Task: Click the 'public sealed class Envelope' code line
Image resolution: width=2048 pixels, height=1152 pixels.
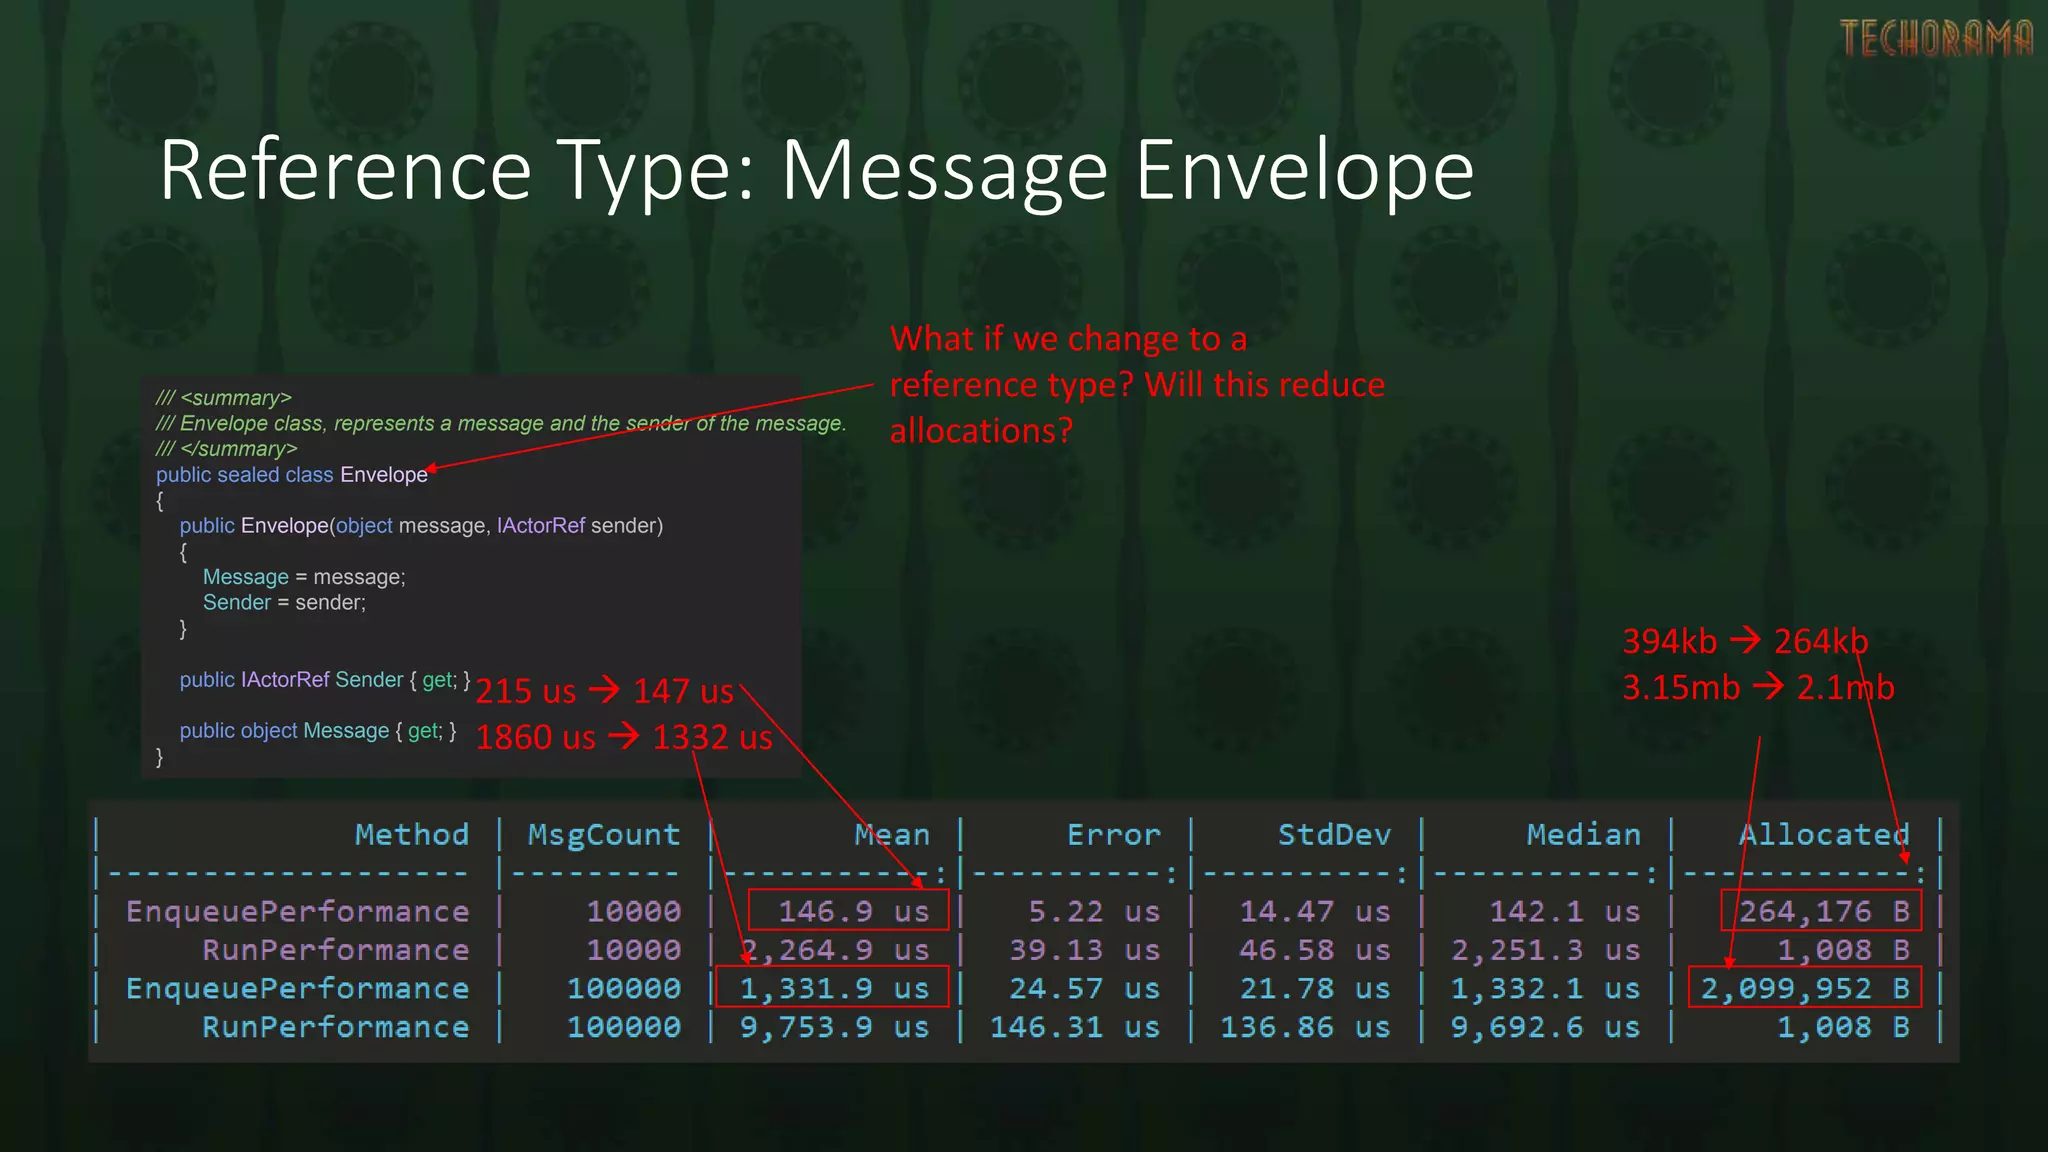Action: coord(291,475)
